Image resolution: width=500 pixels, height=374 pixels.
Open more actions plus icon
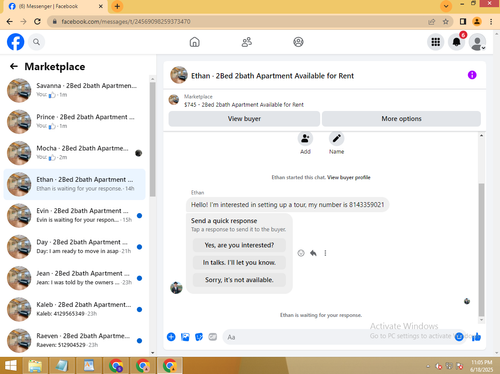coord(171,337)
